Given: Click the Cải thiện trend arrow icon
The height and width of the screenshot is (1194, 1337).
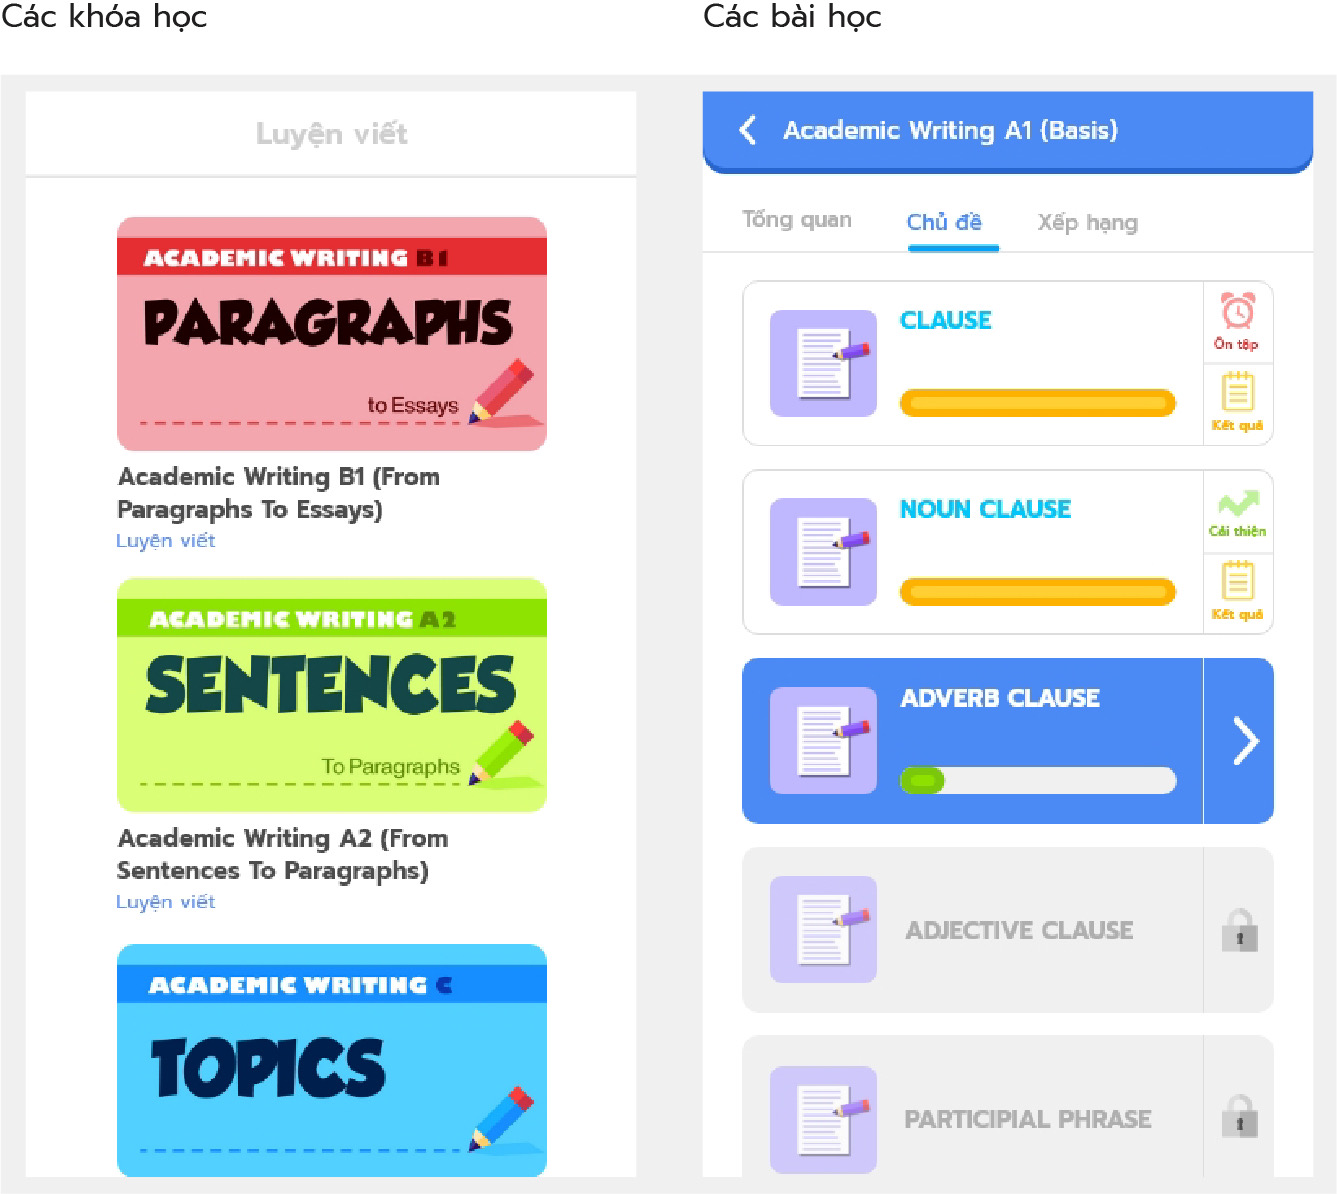Looking at the screenshot, I should (1237, 503).
